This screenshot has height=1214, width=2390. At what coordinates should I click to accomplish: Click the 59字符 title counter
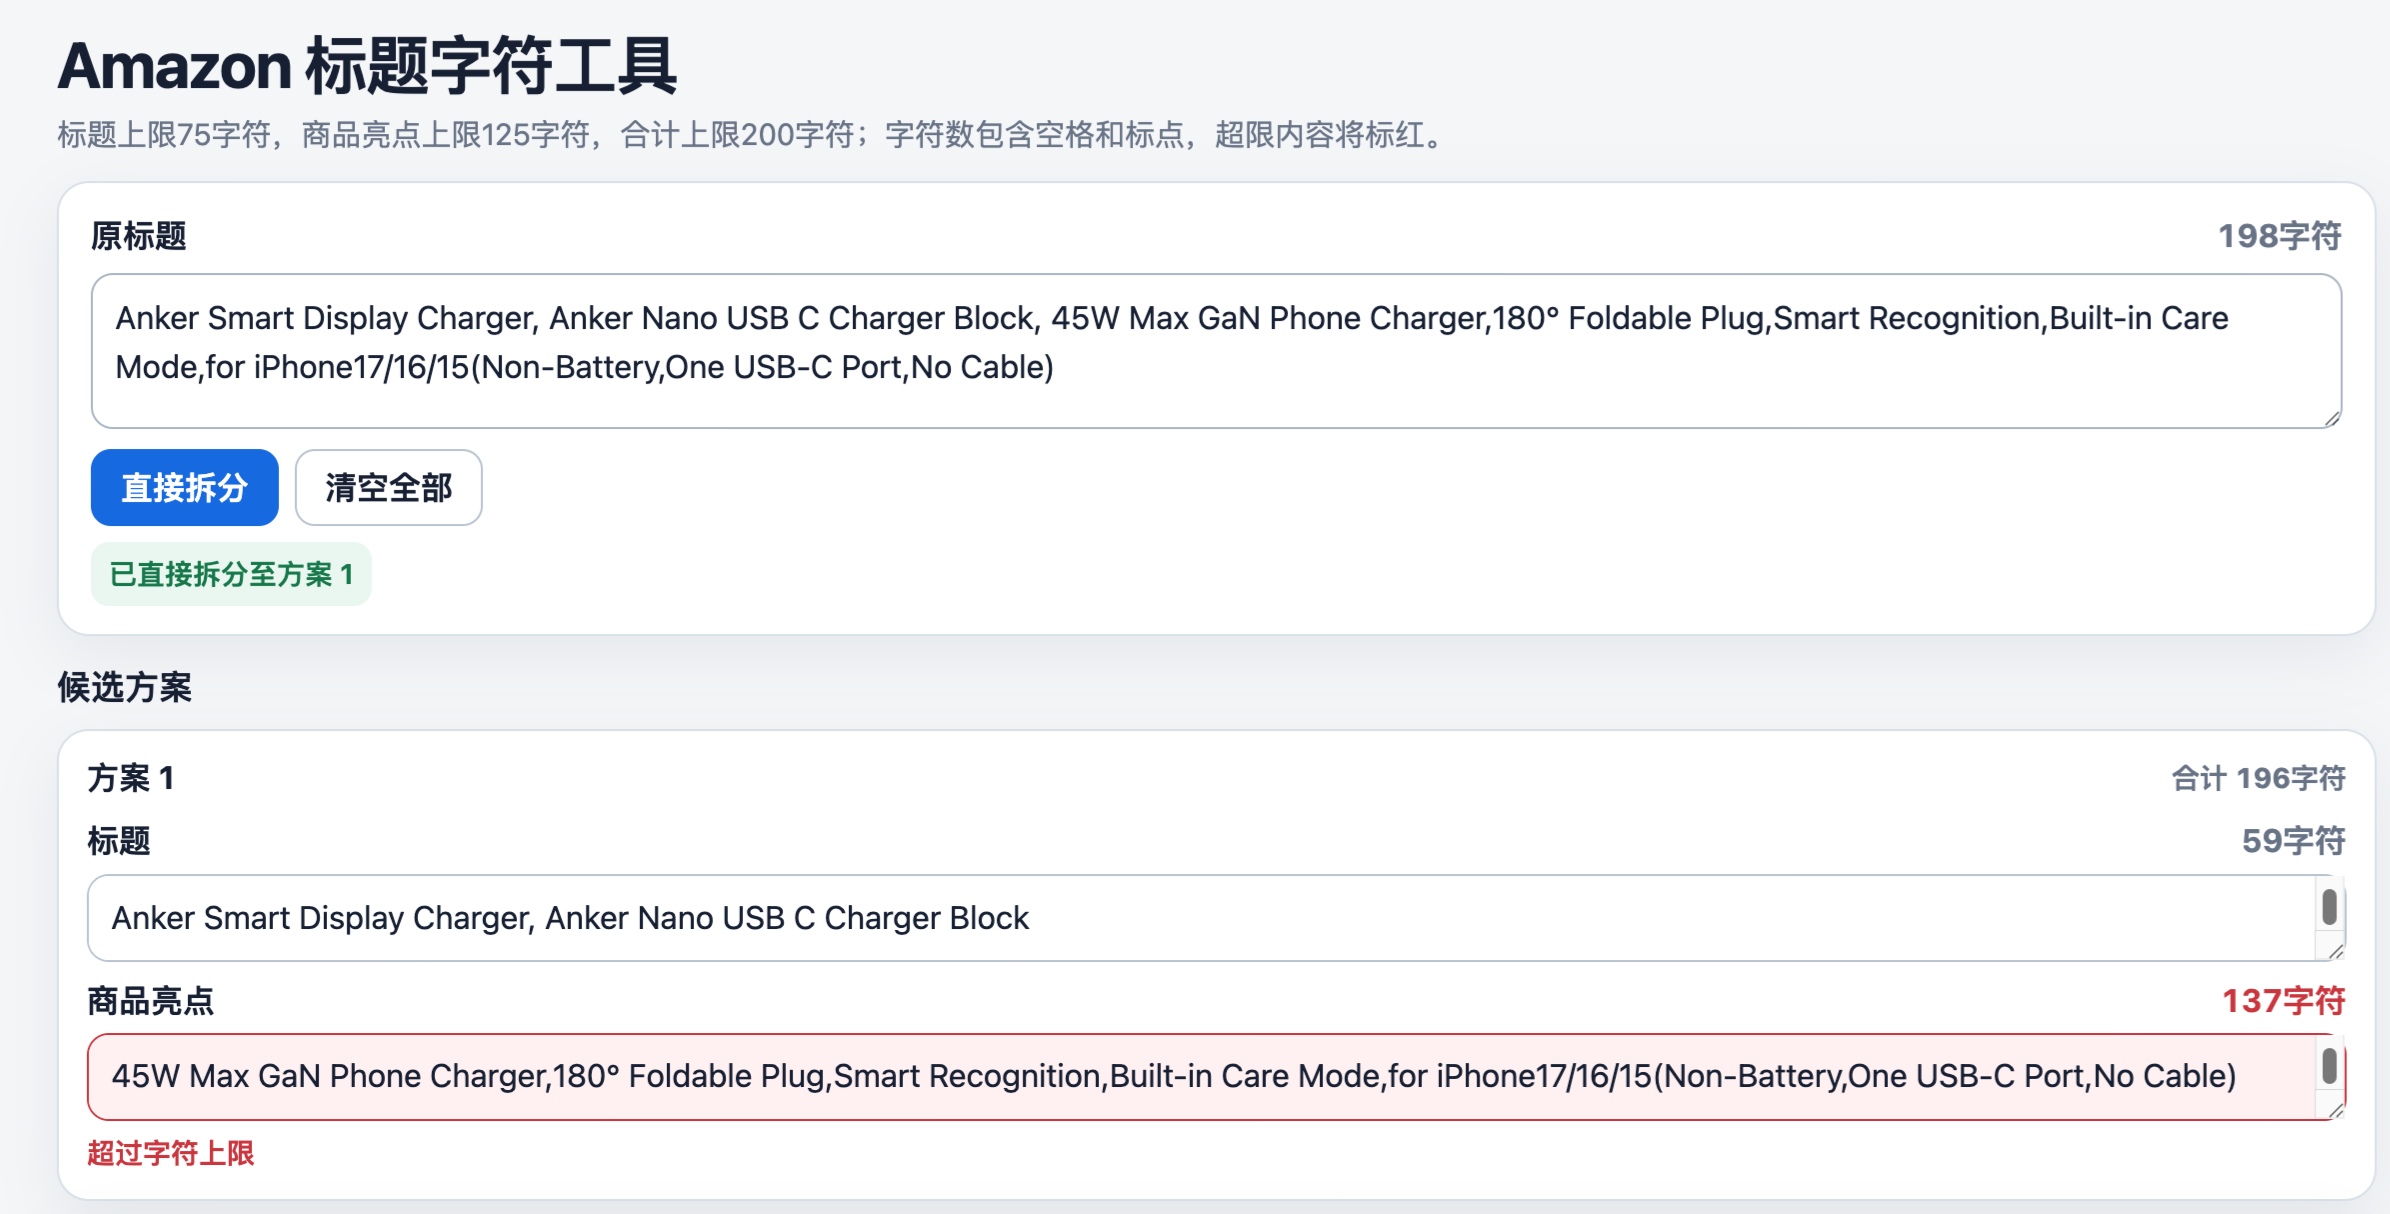2293,841
